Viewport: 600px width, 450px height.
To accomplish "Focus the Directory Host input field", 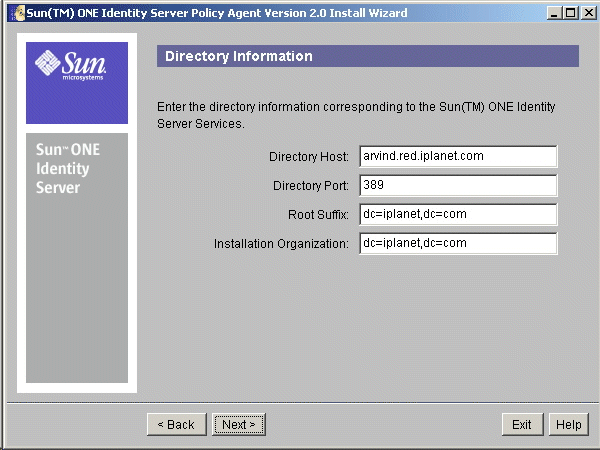I will pyautogui.click(x=458, y=156).
